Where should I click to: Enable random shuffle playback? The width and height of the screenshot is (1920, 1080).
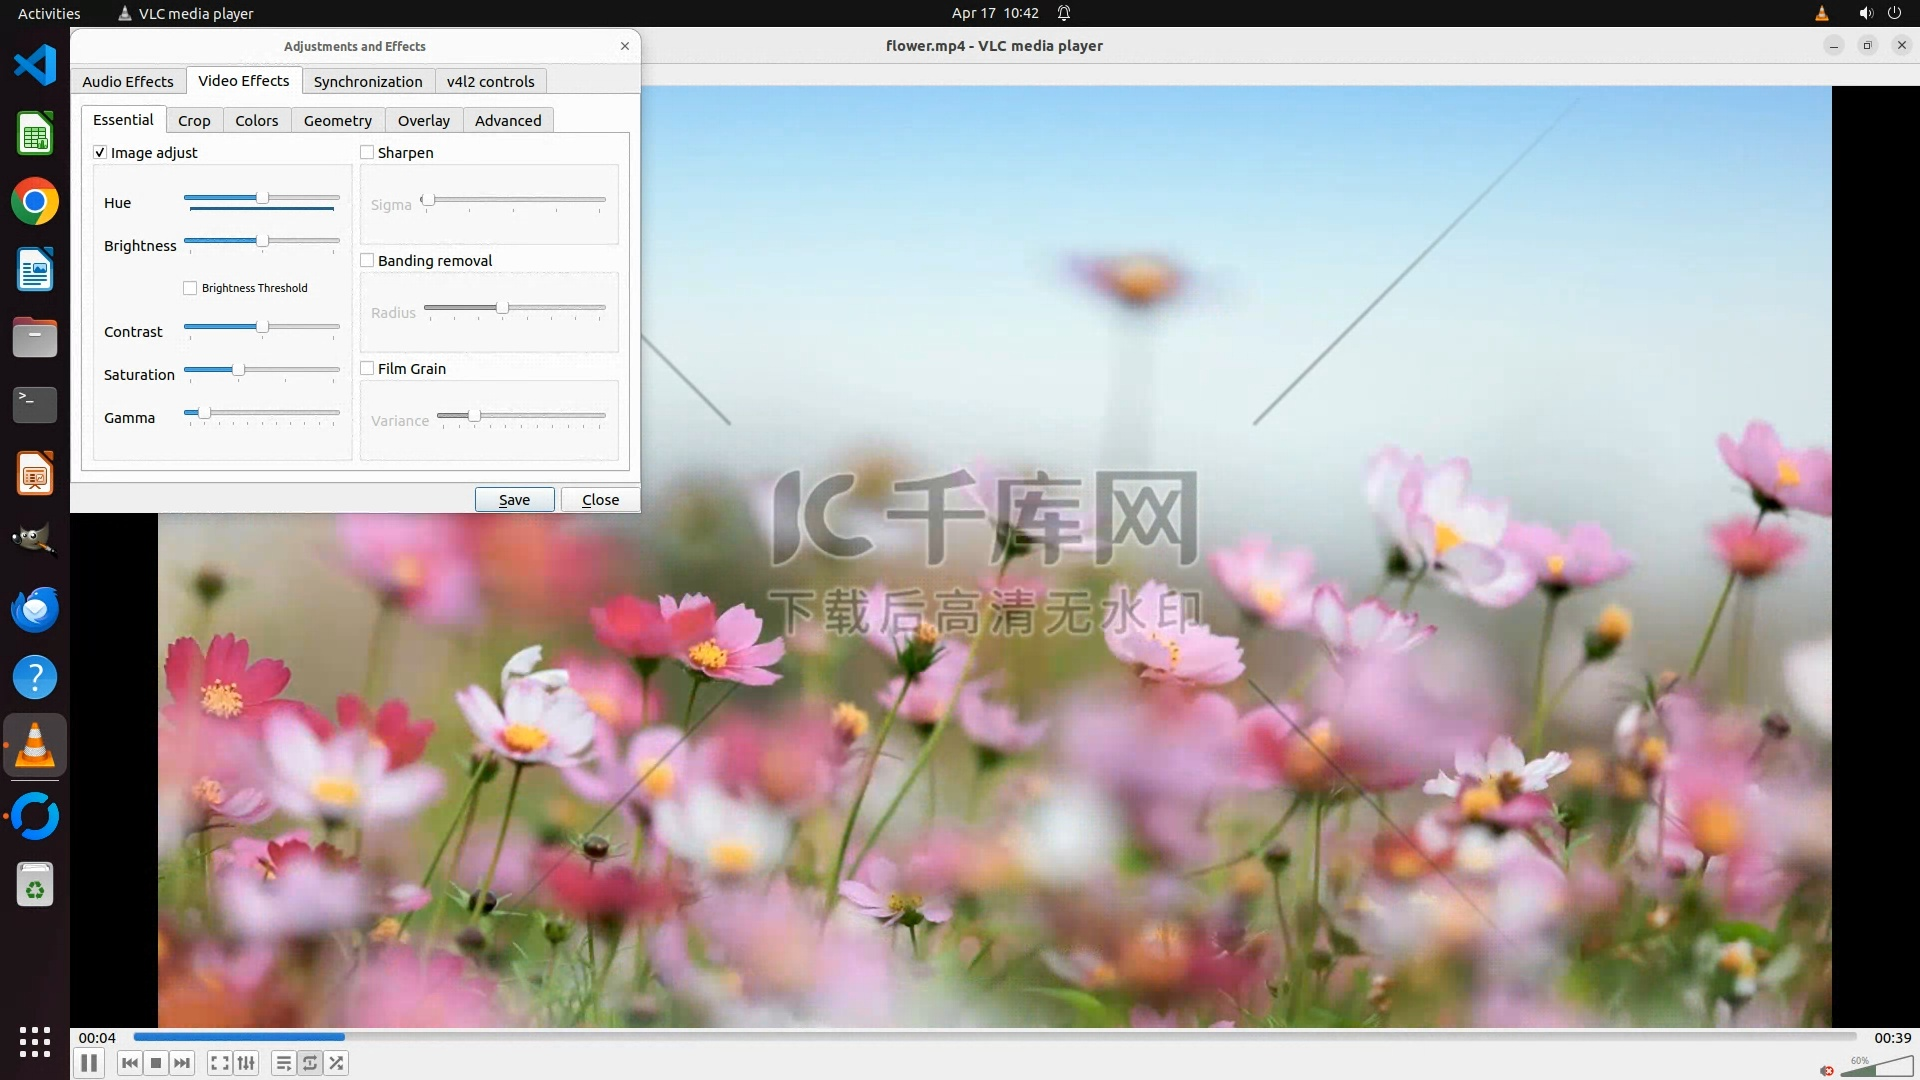(337, 1063)
